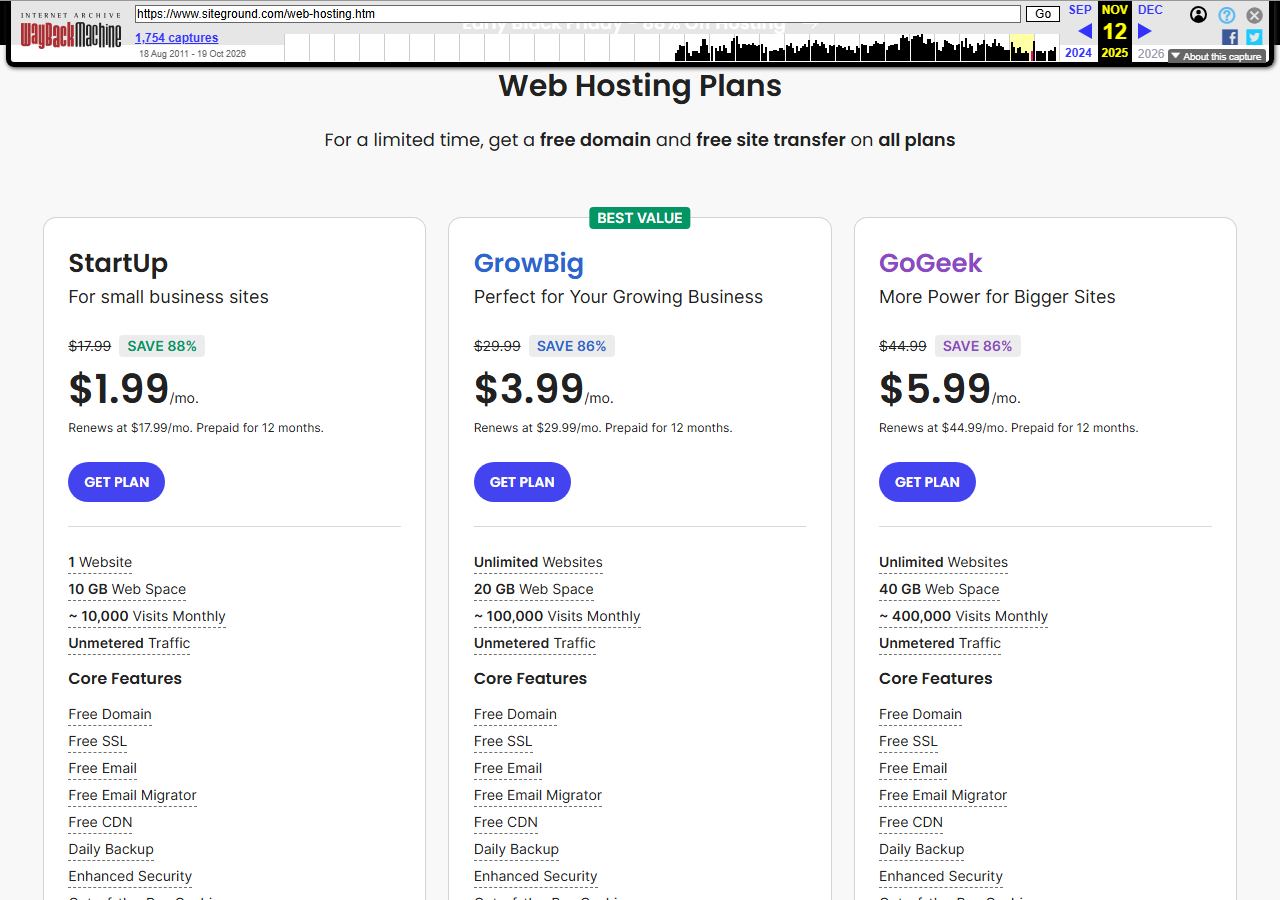Click '40 GB Web Space' feature

[939, 590]
